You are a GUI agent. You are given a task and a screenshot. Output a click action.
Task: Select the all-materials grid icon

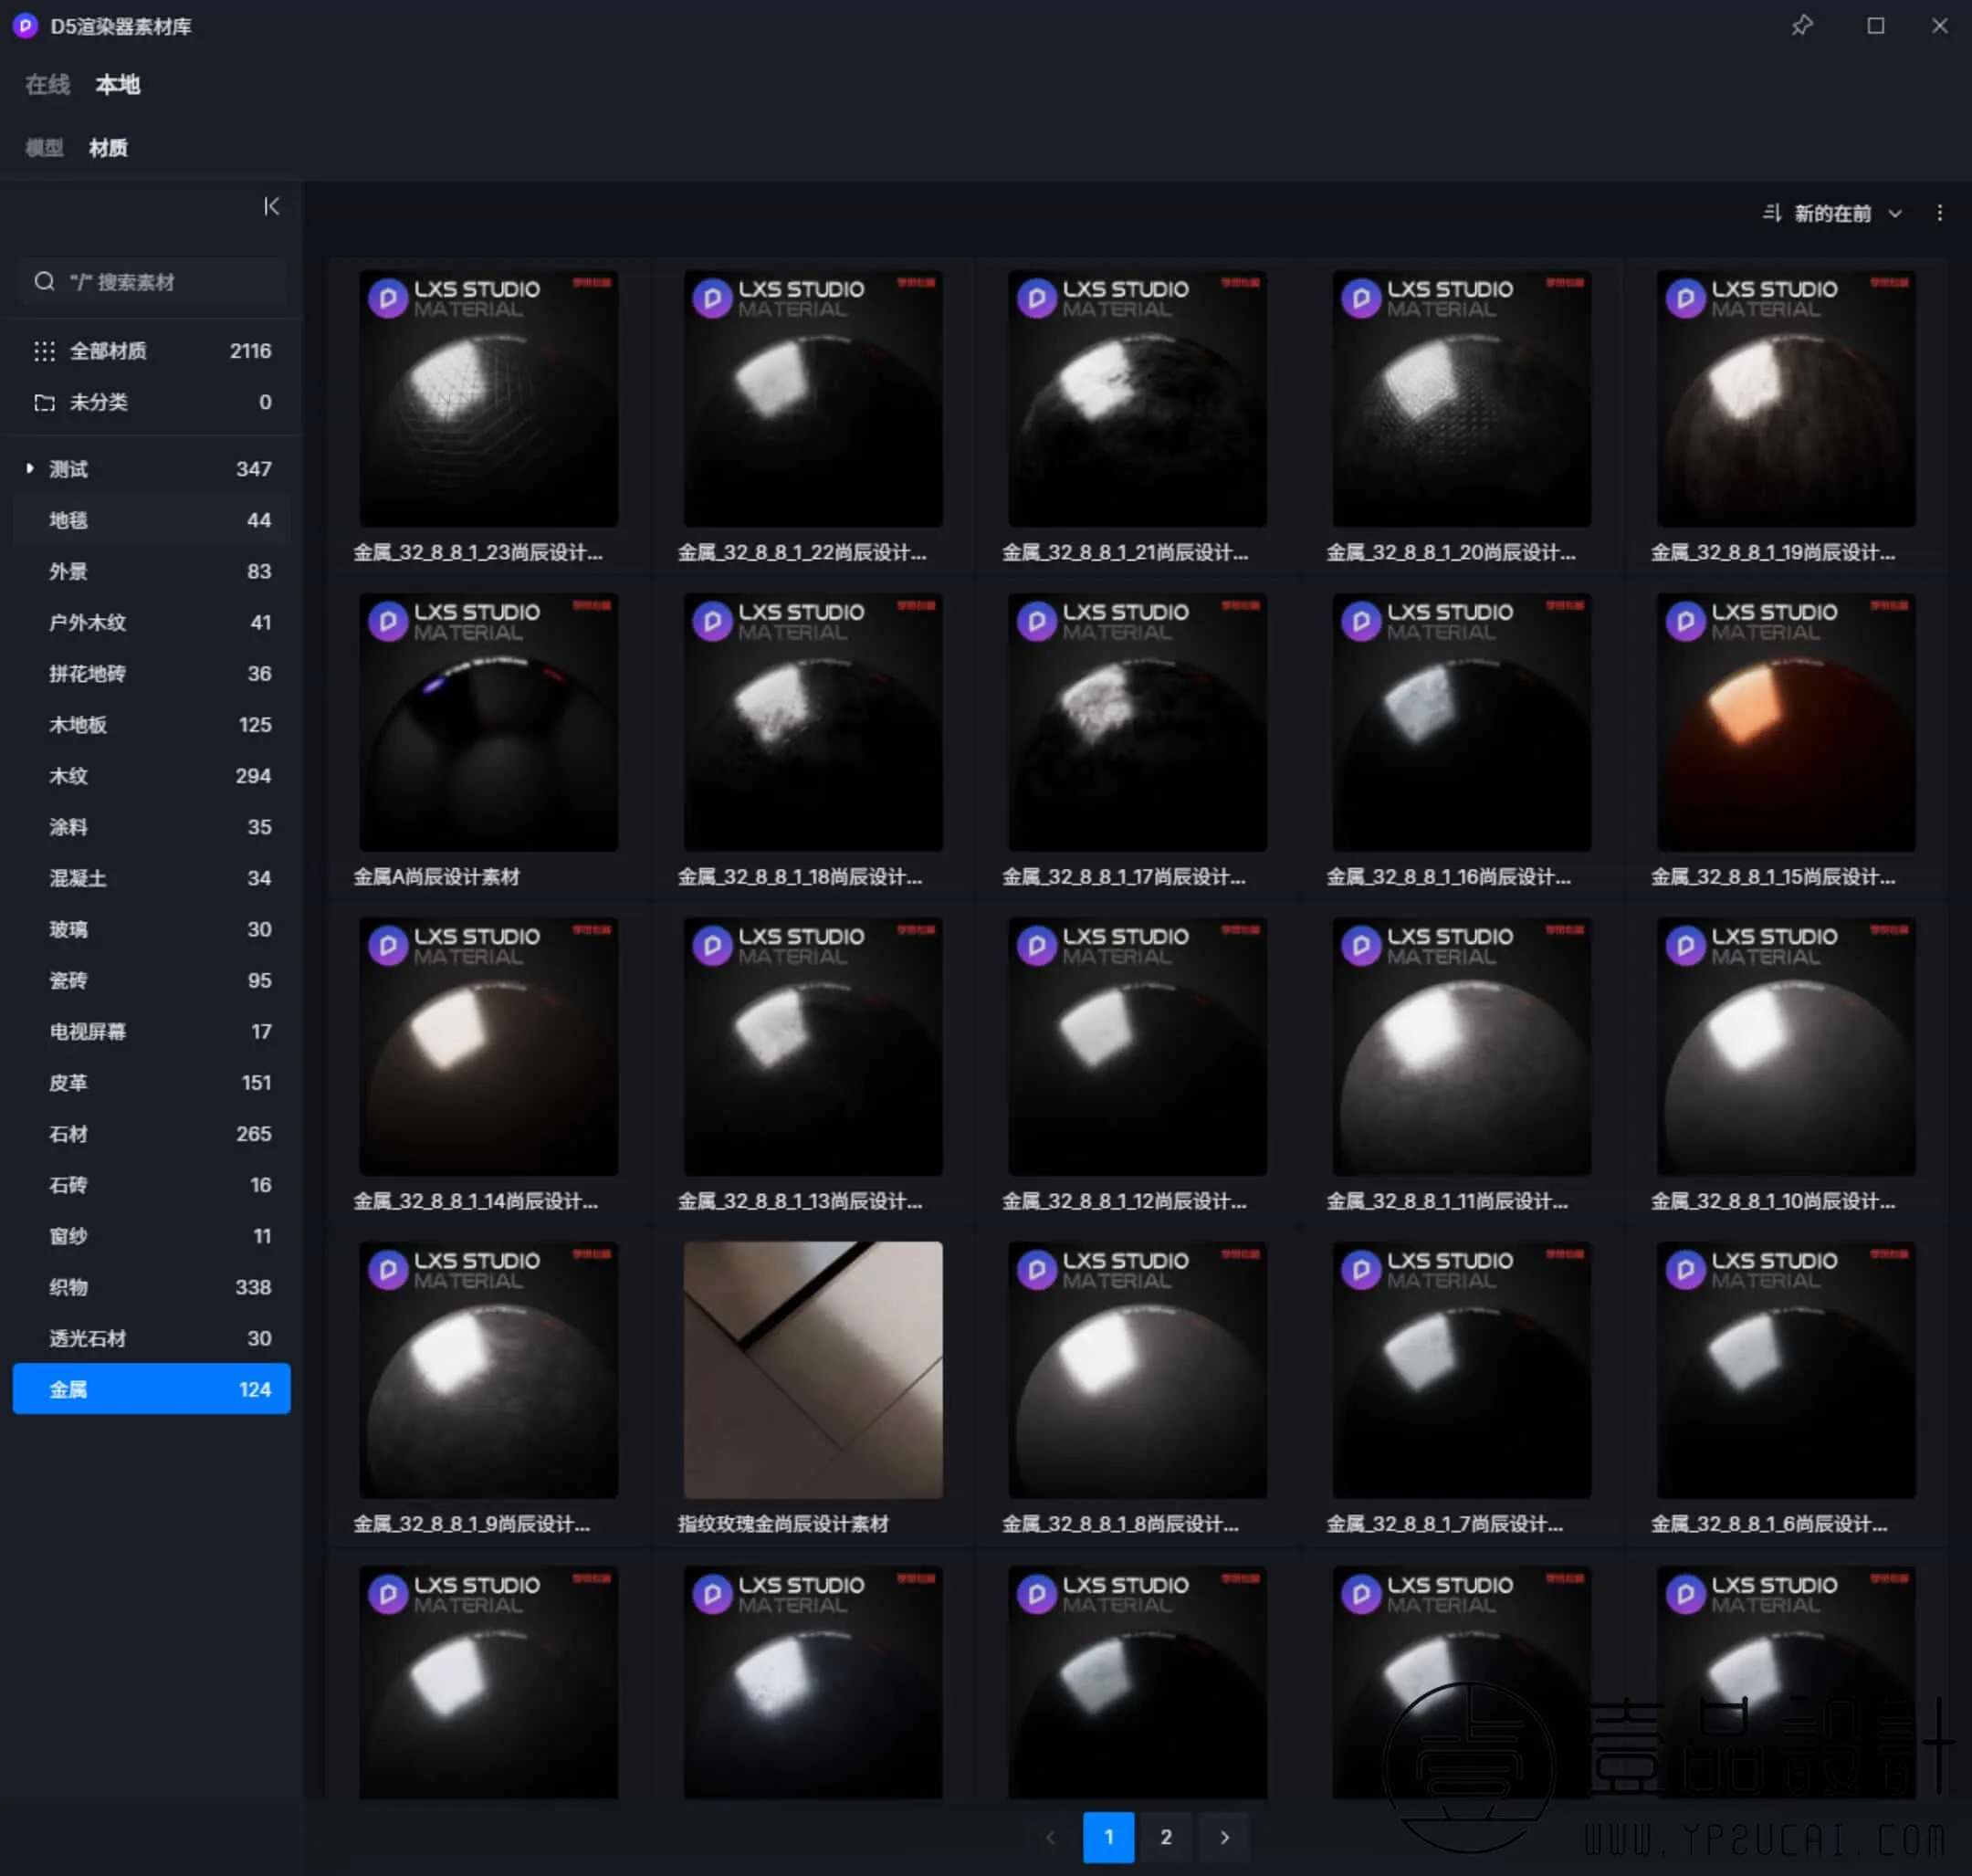point(44,351)
